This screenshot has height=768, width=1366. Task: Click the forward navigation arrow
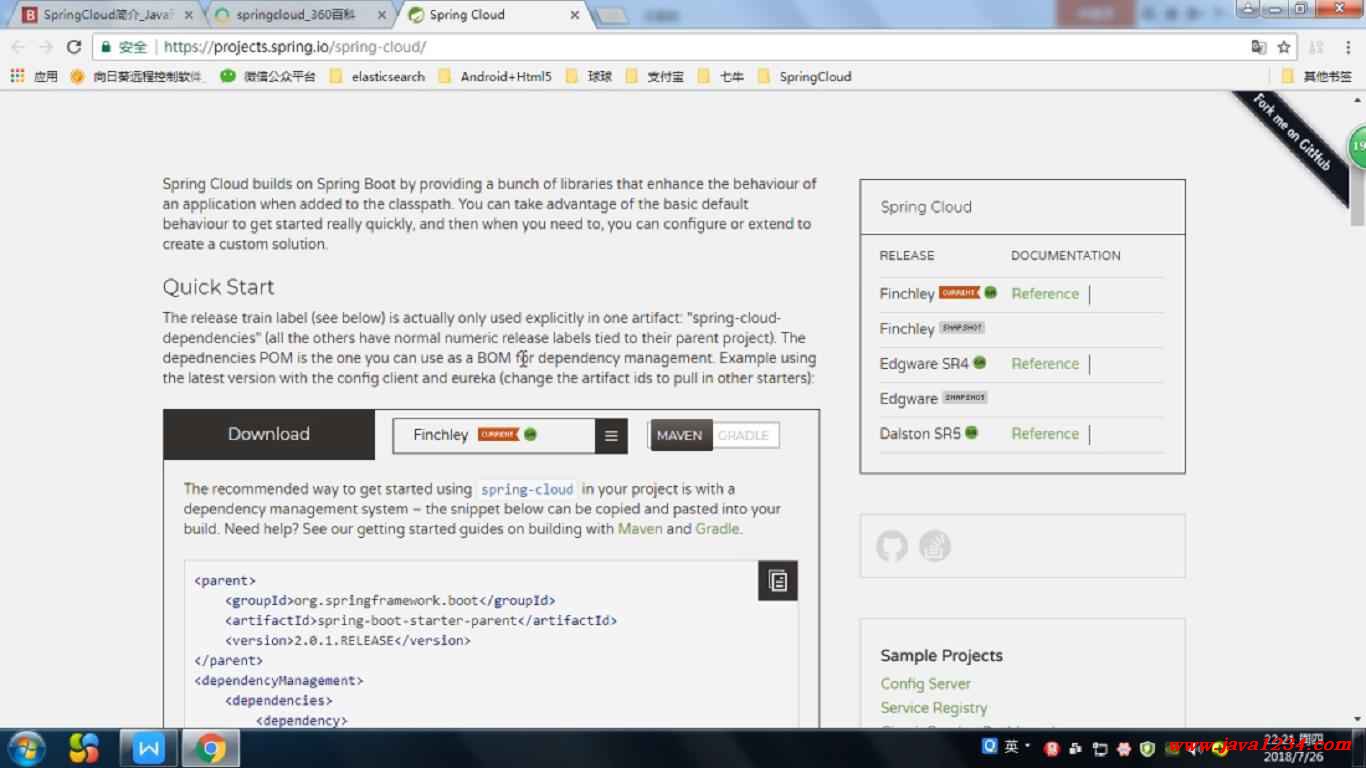pos(46,47)
